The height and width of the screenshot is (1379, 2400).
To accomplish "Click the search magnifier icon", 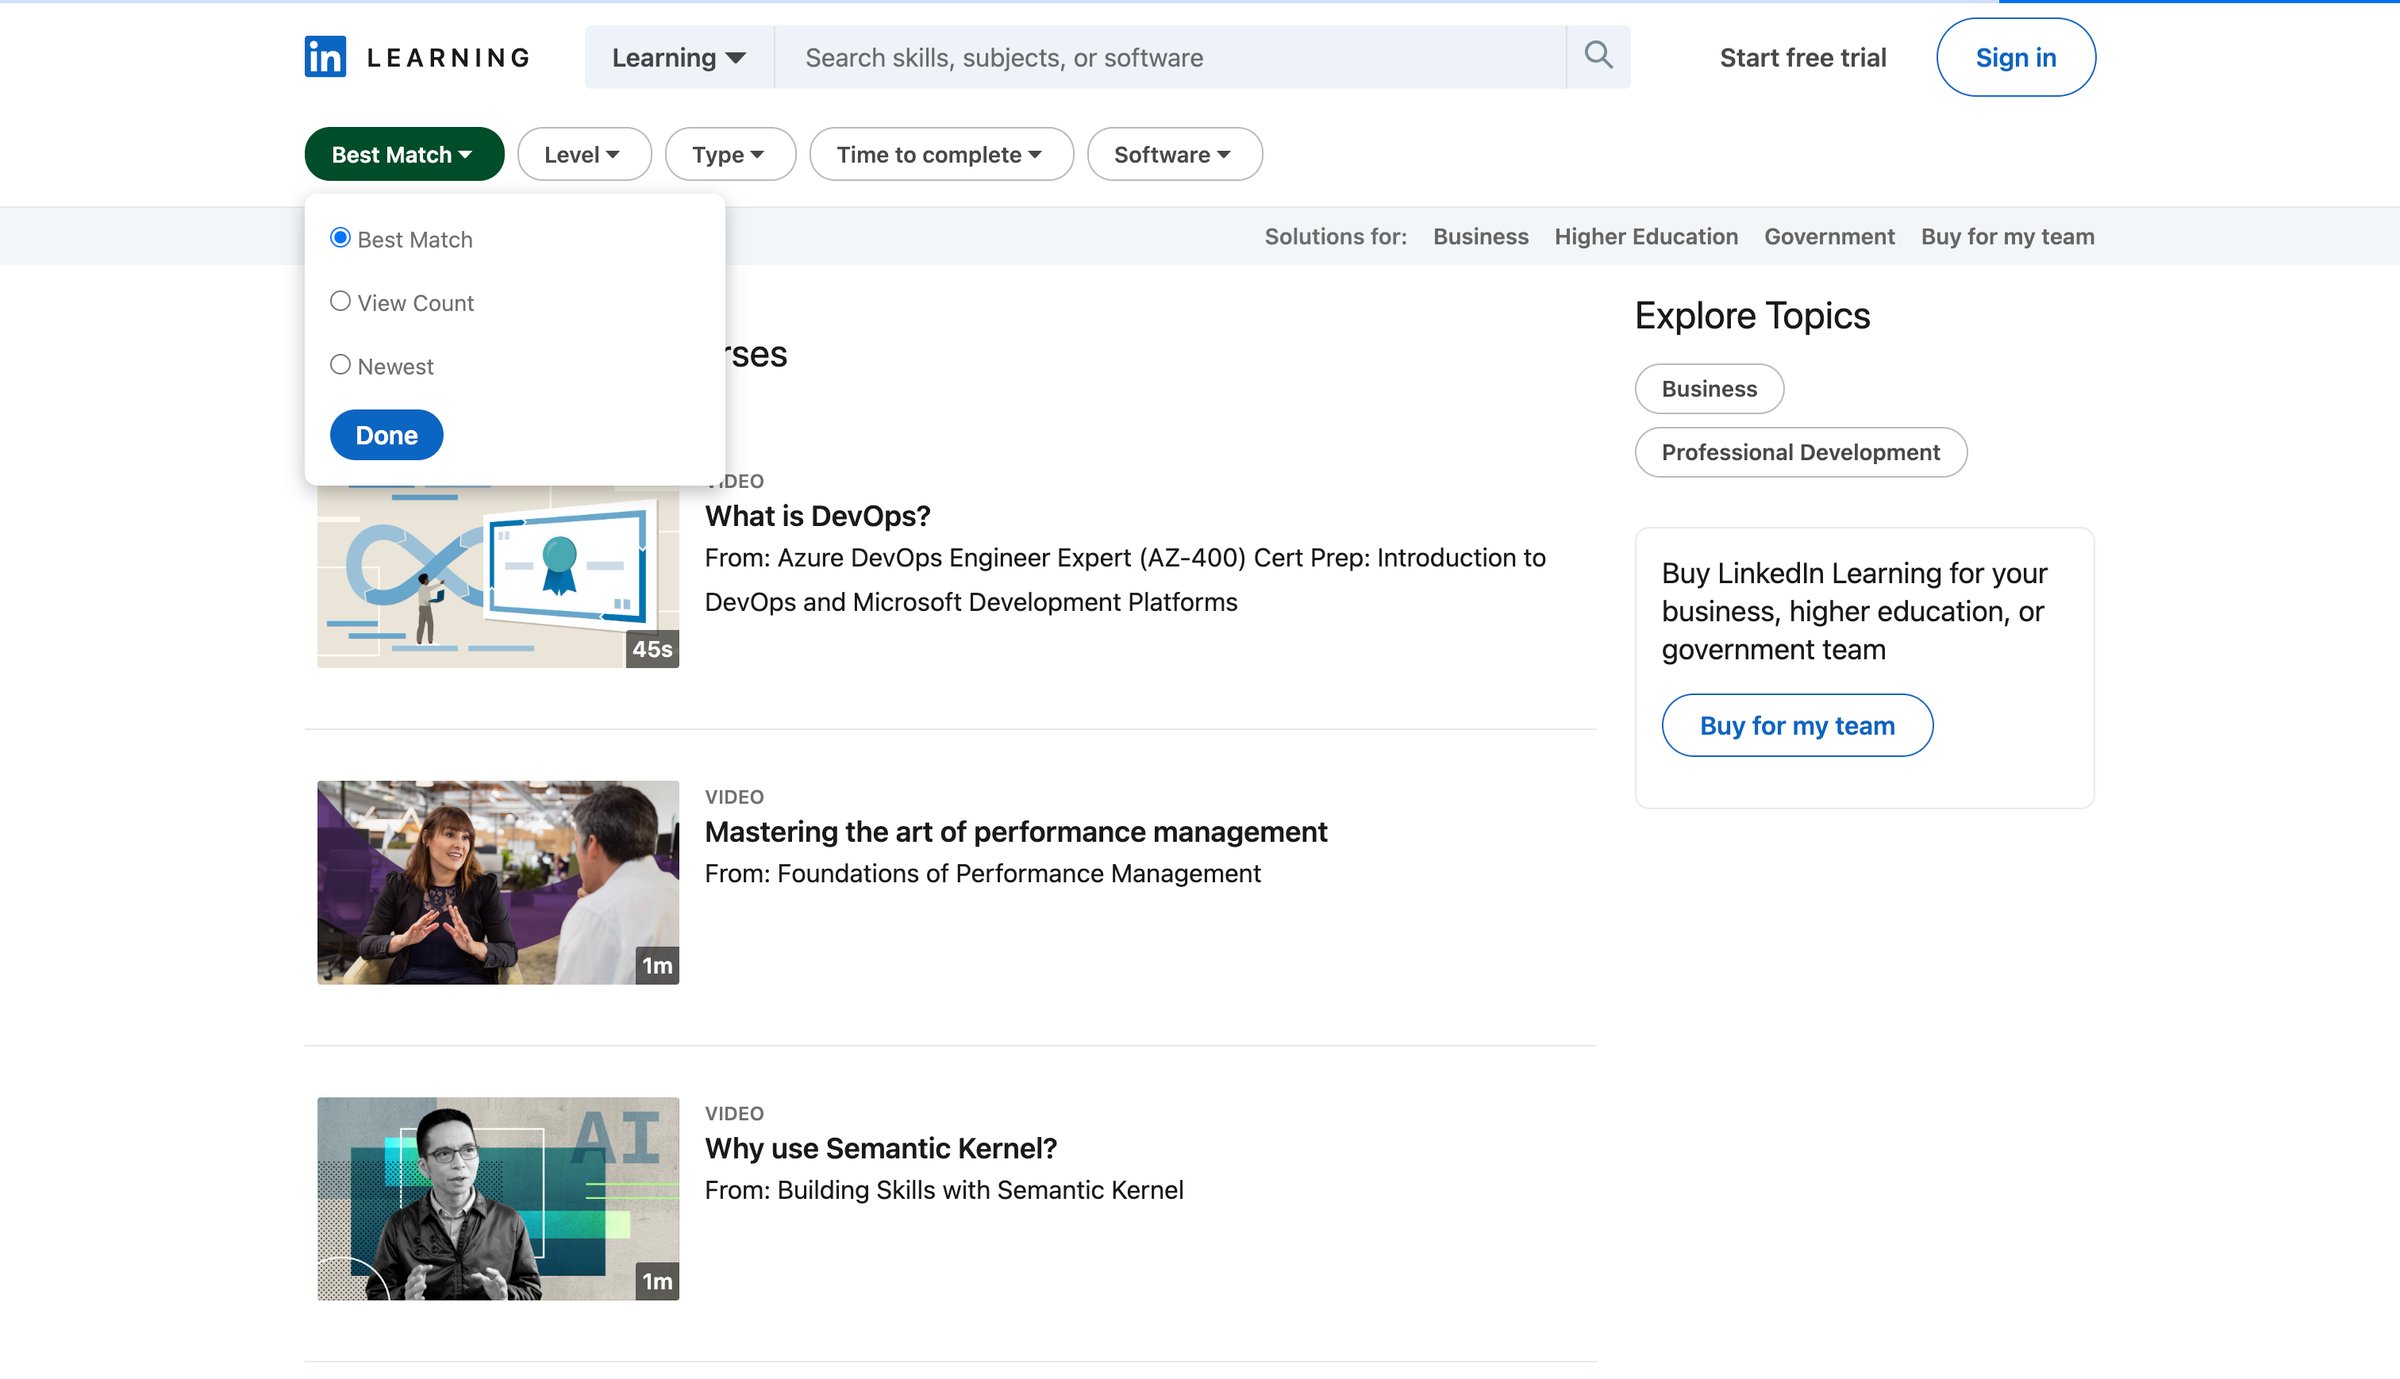I will click(1598, 56).
